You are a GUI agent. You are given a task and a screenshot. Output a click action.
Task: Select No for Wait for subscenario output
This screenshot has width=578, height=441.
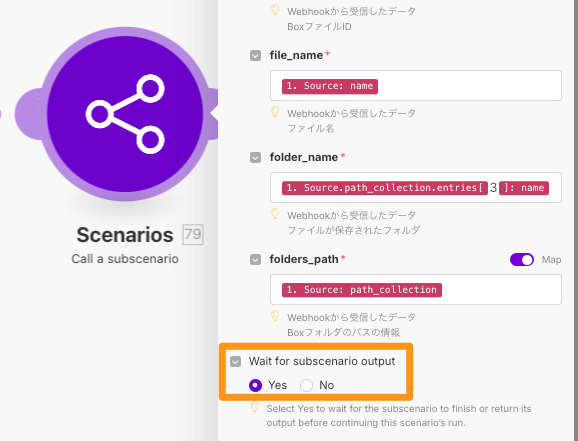pos(306,385)
